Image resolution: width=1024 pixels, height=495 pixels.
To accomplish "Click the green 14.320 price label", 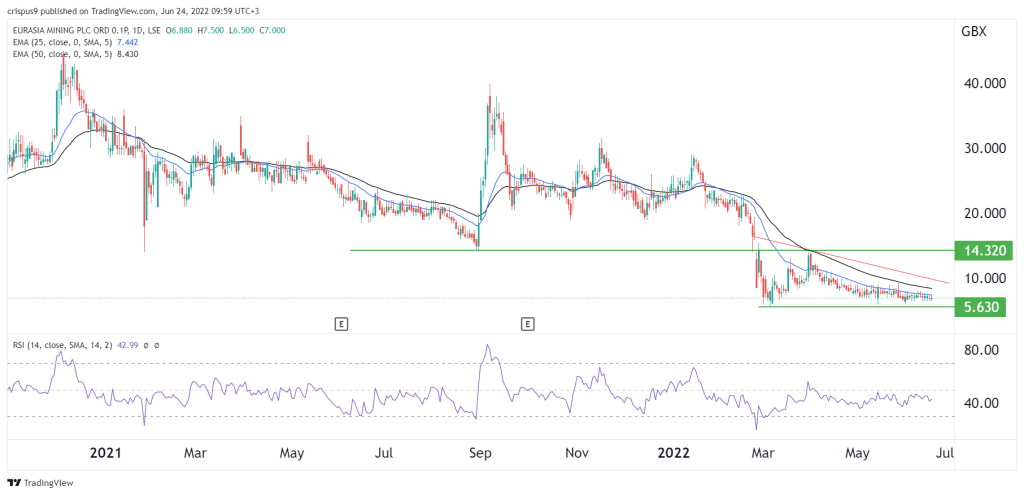I will tap(984, 251).
